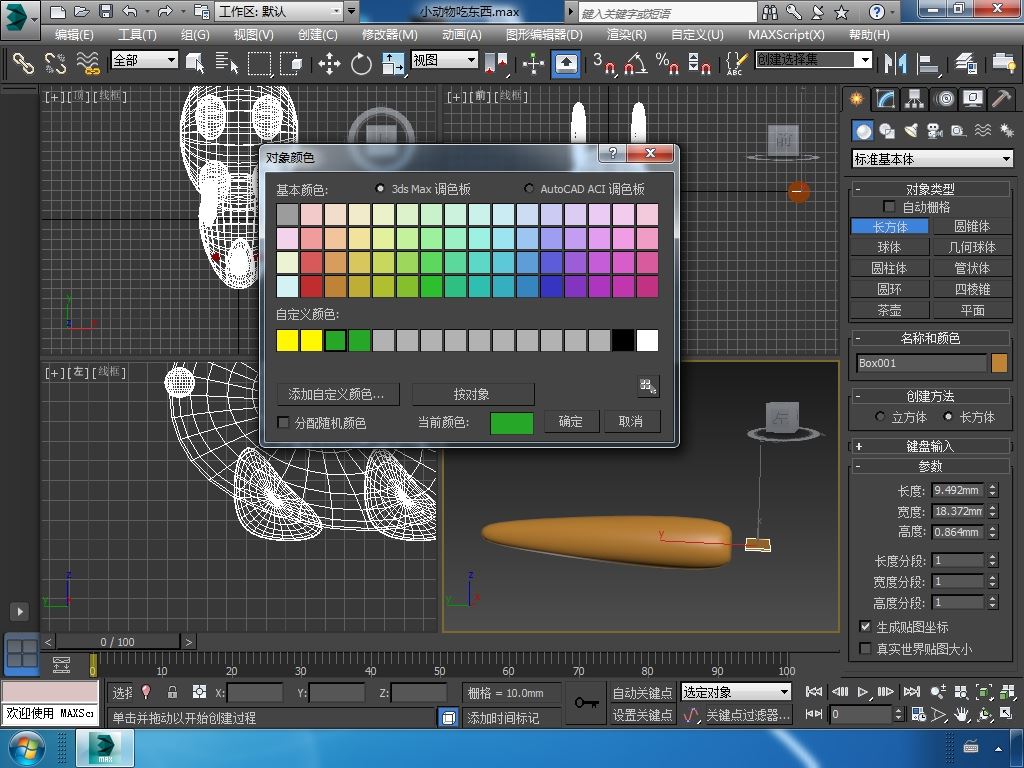
Task: Open the 编辑(E) menu
Action: click(74, 35)
